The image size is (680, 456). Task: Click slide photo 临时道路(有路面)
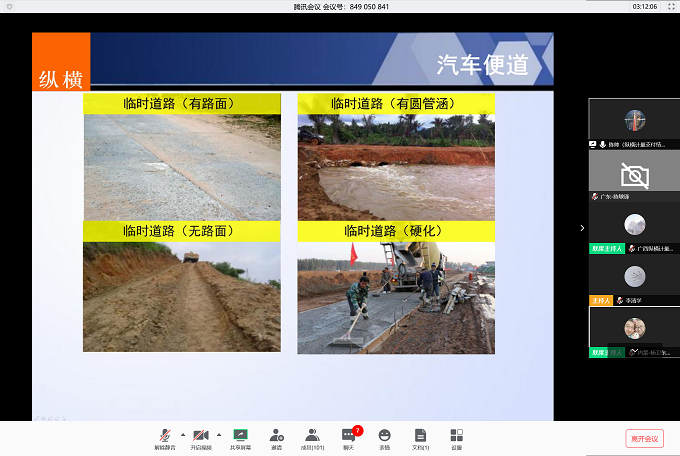182,167
